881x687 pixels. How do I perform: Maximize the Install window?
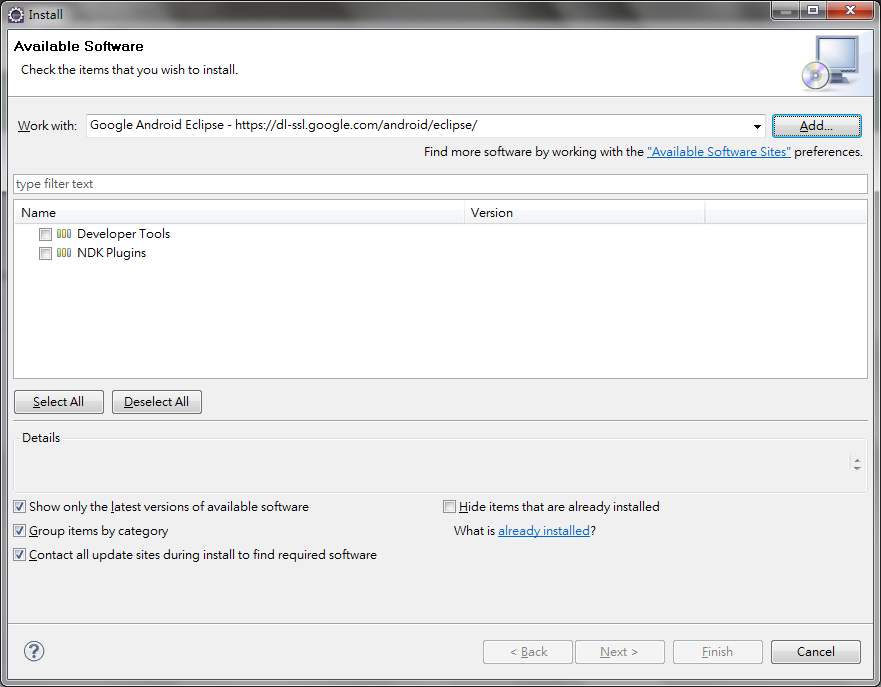tap(813, 11)
